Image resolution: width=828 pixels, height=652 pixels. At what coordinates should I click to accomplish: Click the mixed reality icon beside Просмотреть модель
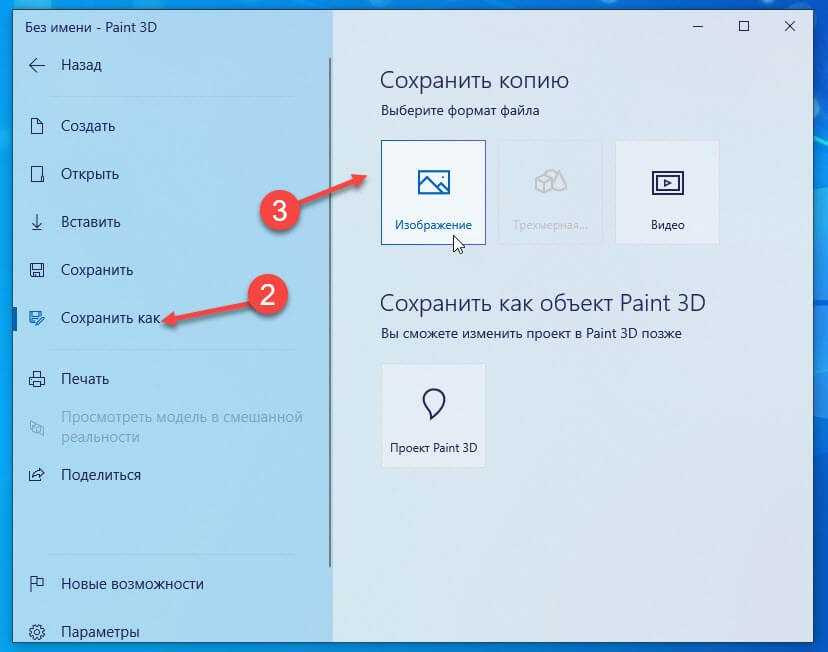37,427
